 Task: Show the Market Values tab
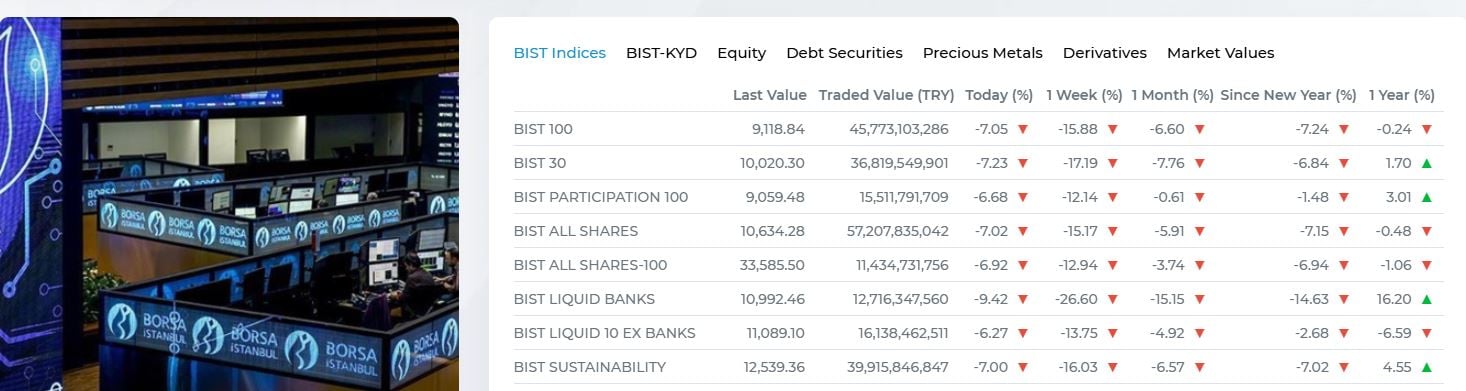tap(1220, 53)
